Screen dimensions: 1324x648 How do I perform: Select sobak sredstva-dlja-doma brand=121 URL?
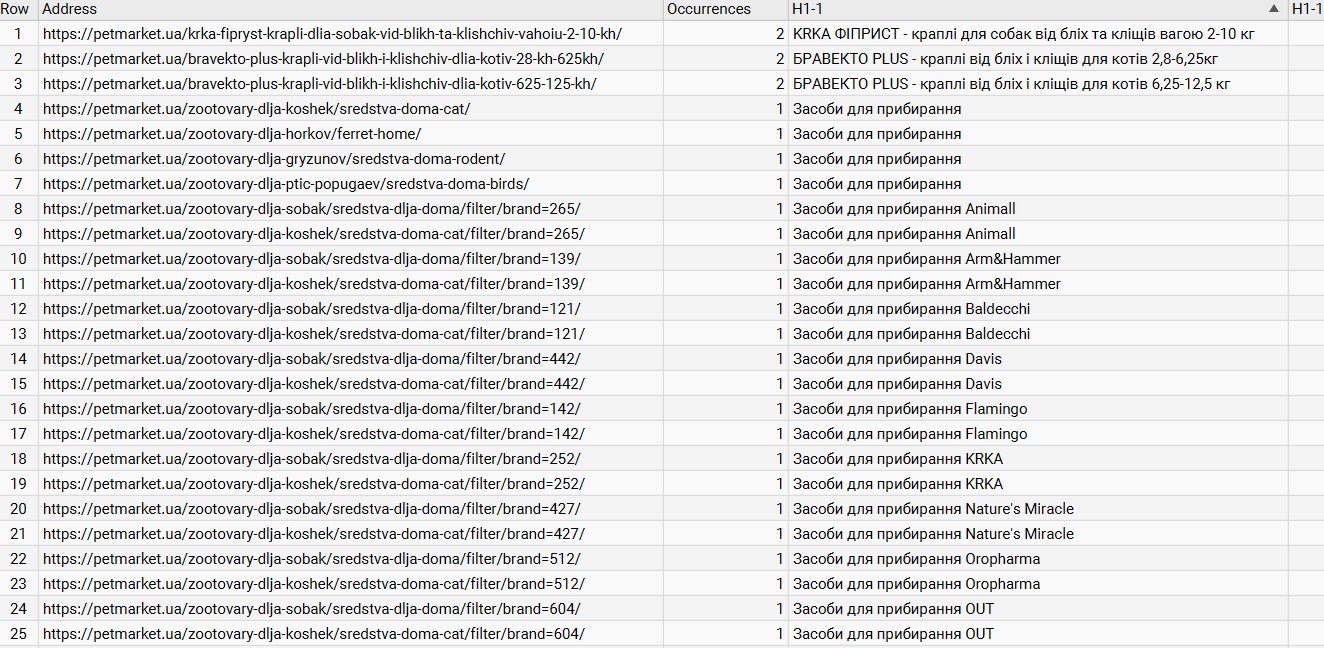tap(350, 308)
